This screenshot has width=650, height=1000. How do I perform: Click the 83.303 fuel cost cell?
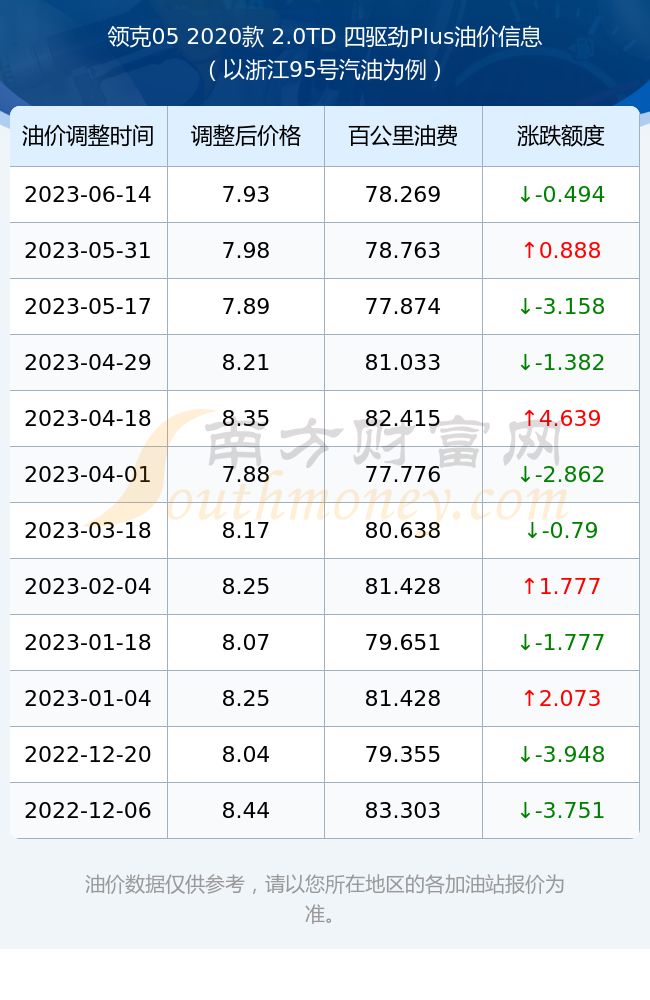click(x=403, y=811)
